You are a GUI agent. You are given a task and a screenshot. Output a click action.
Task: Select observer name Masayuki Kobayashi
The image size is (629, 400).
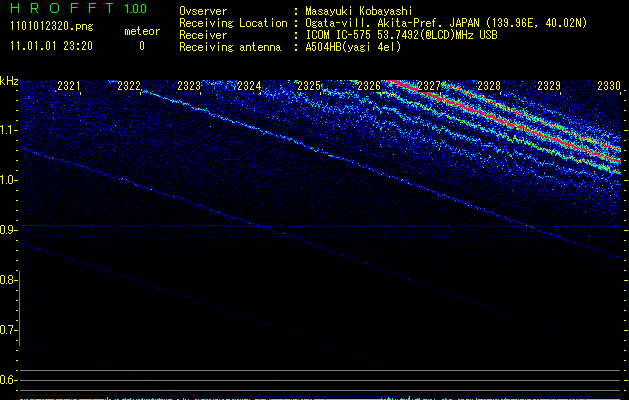click(x=359, y=11)
